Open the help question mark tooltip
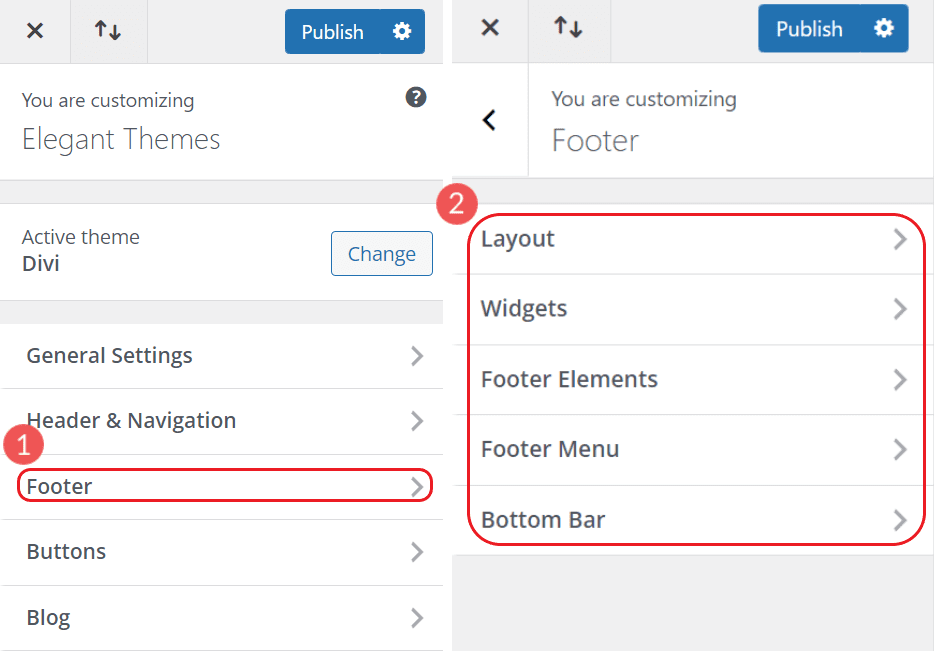Viewport: 934px width, 651px height. point(415,97)
